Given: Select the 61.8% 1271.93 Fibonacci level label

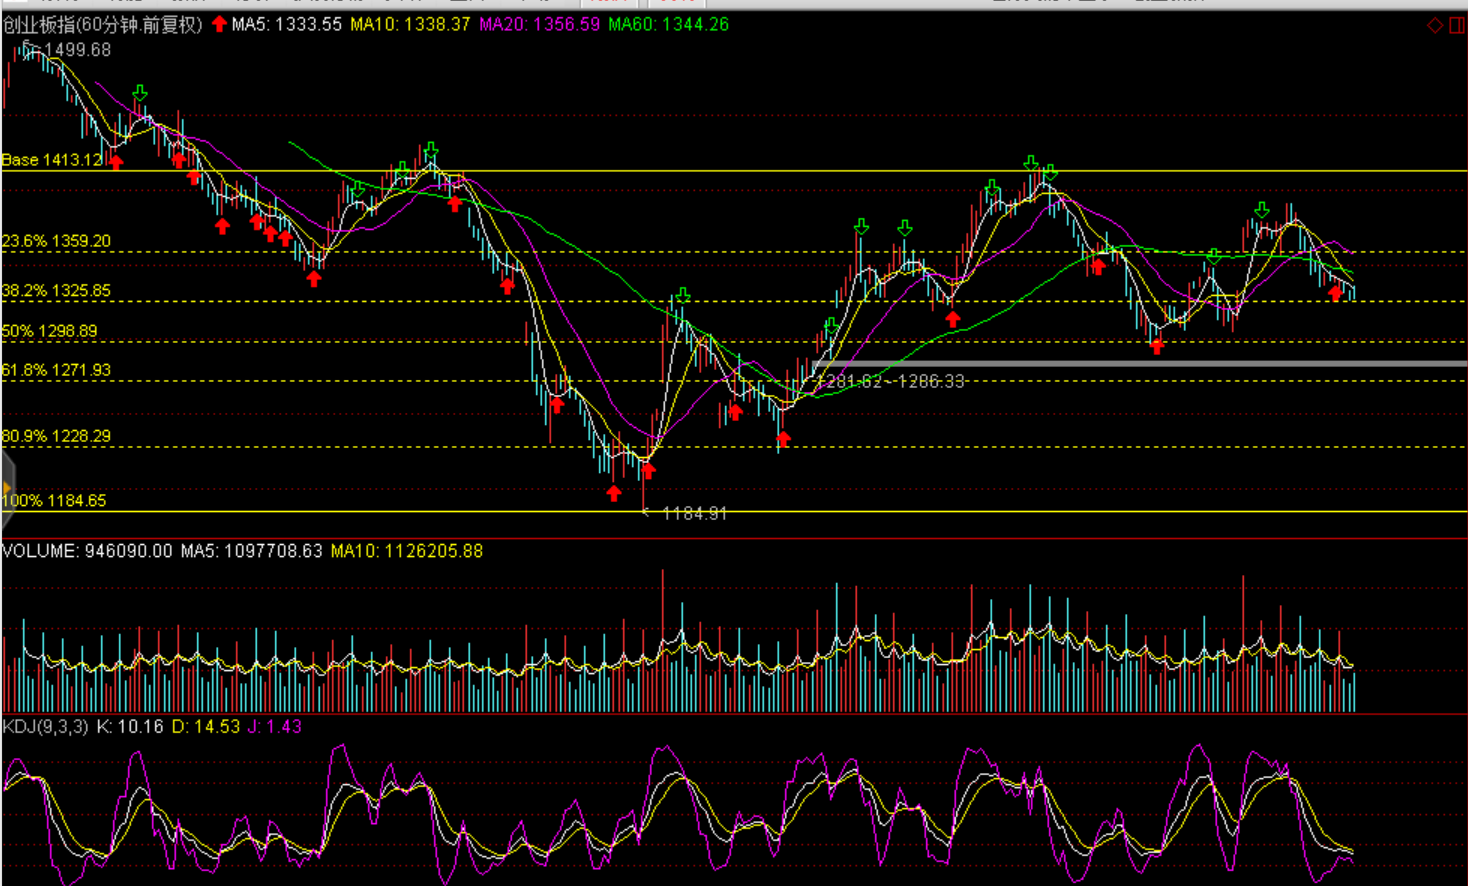Looking at the screenshot, I should [56, 370].
